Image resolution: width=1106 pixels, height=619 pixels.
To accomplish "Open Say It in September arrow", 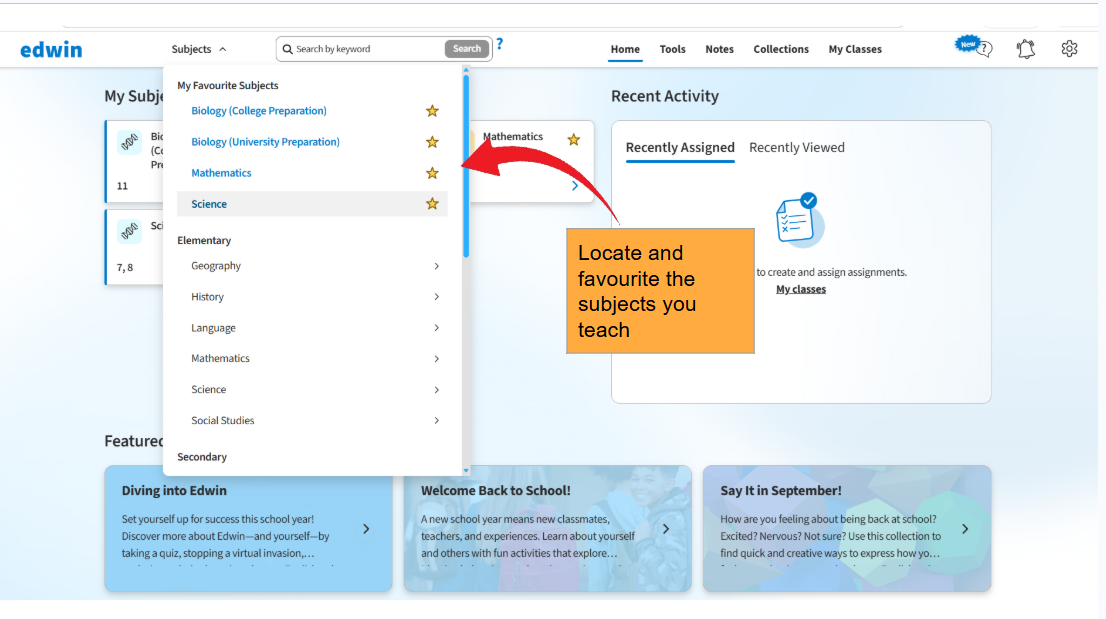I will pyautogui.click(x=965, y=529).
